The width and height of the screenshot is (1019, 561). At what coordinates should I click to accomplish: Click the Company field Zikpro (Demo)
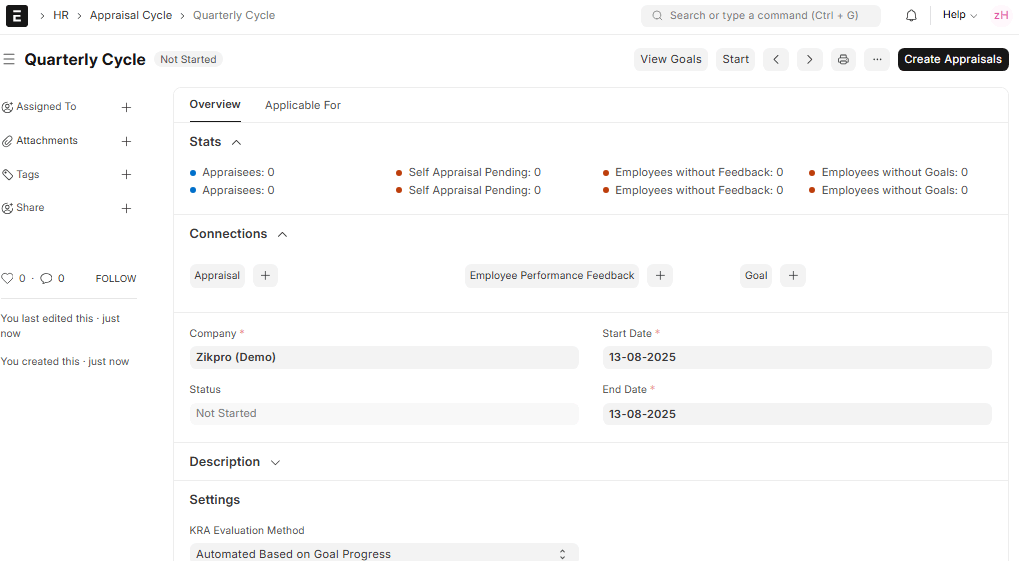coord(384,358)
